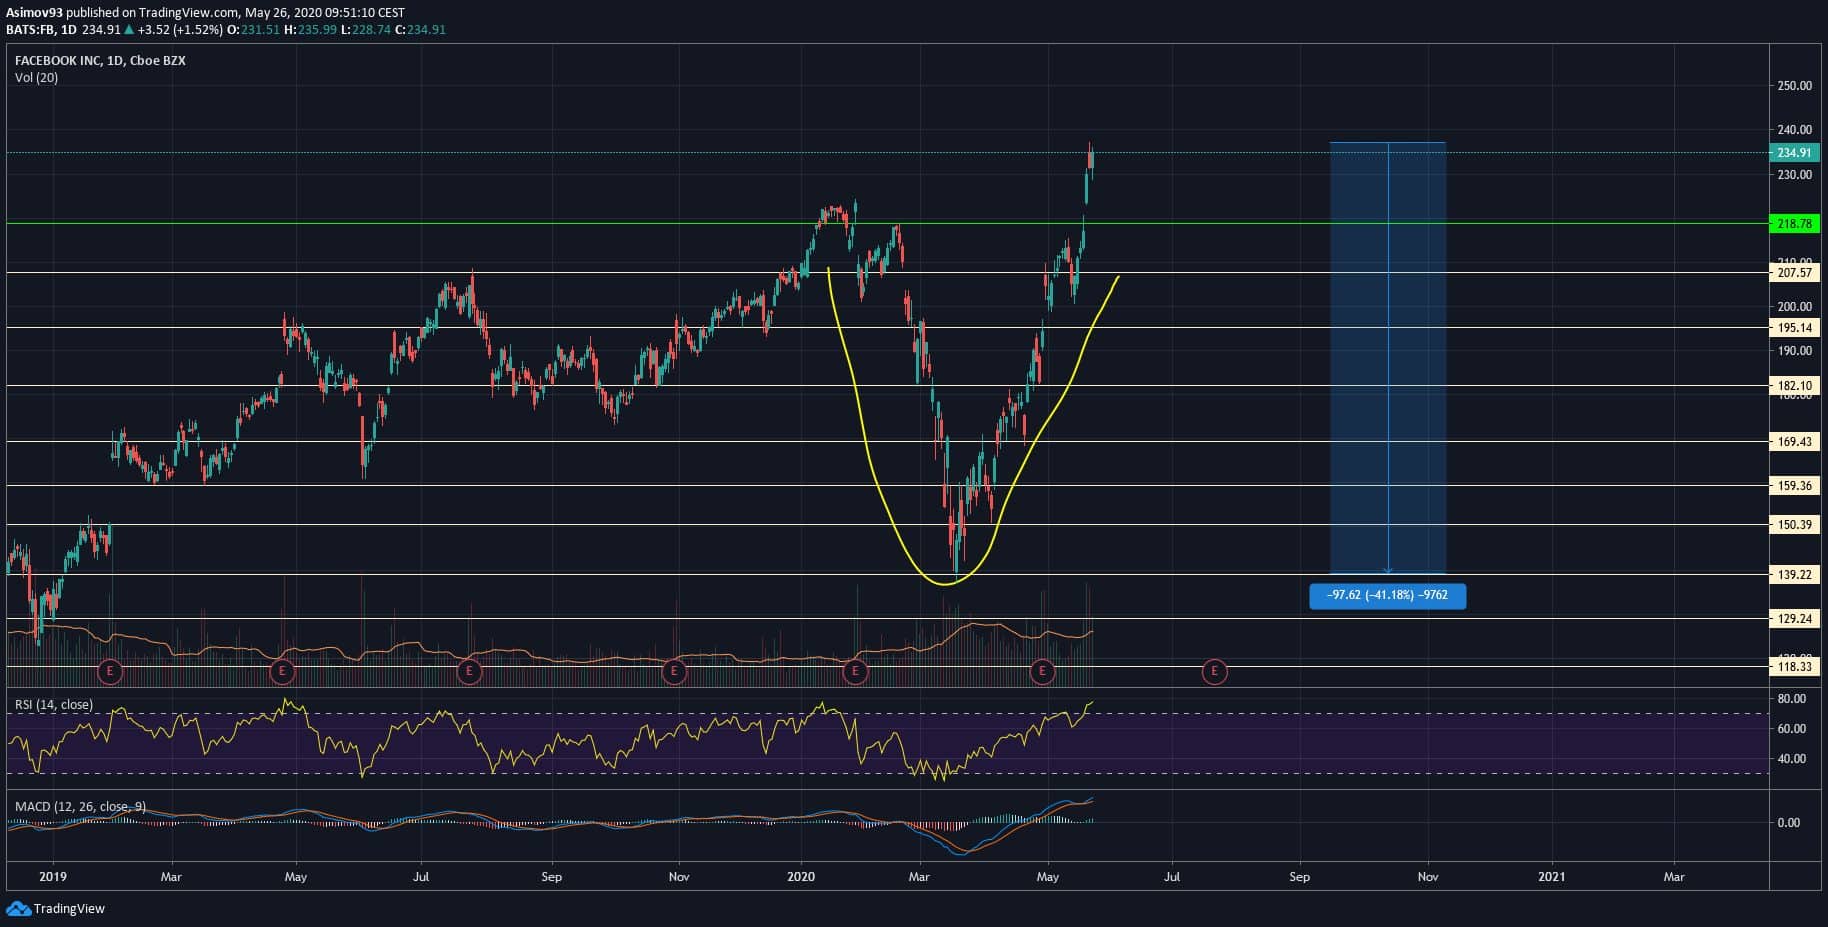Select the 129.24 horizontal line price label
This screenshot has width=1828, height=927.
(1794, 618)
